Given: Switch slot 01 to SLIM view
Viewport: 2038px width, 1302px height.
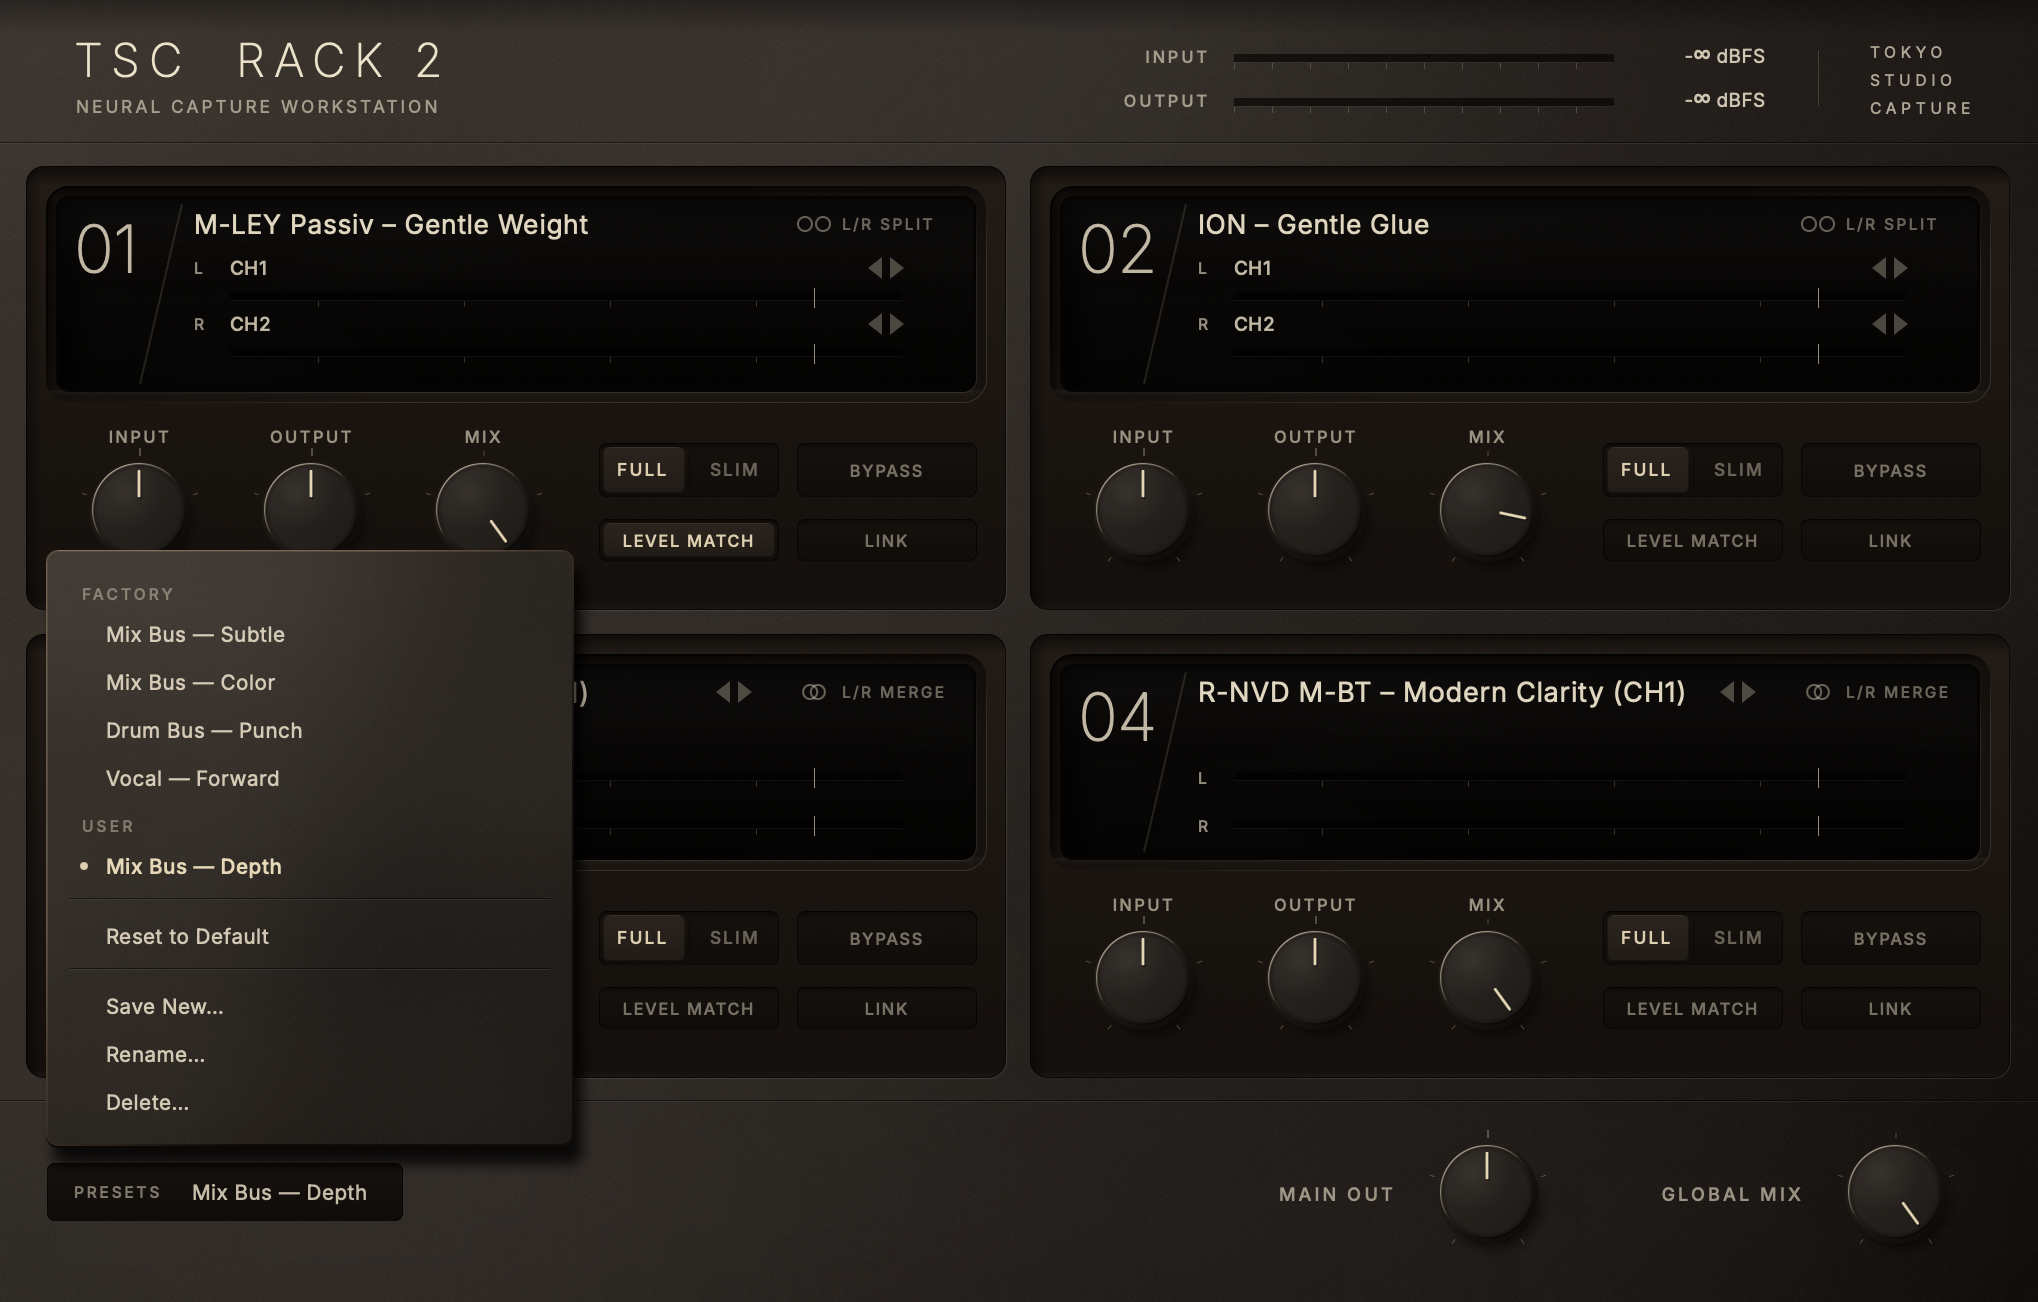Looking at the screenshot, I should tap(734, 470).
